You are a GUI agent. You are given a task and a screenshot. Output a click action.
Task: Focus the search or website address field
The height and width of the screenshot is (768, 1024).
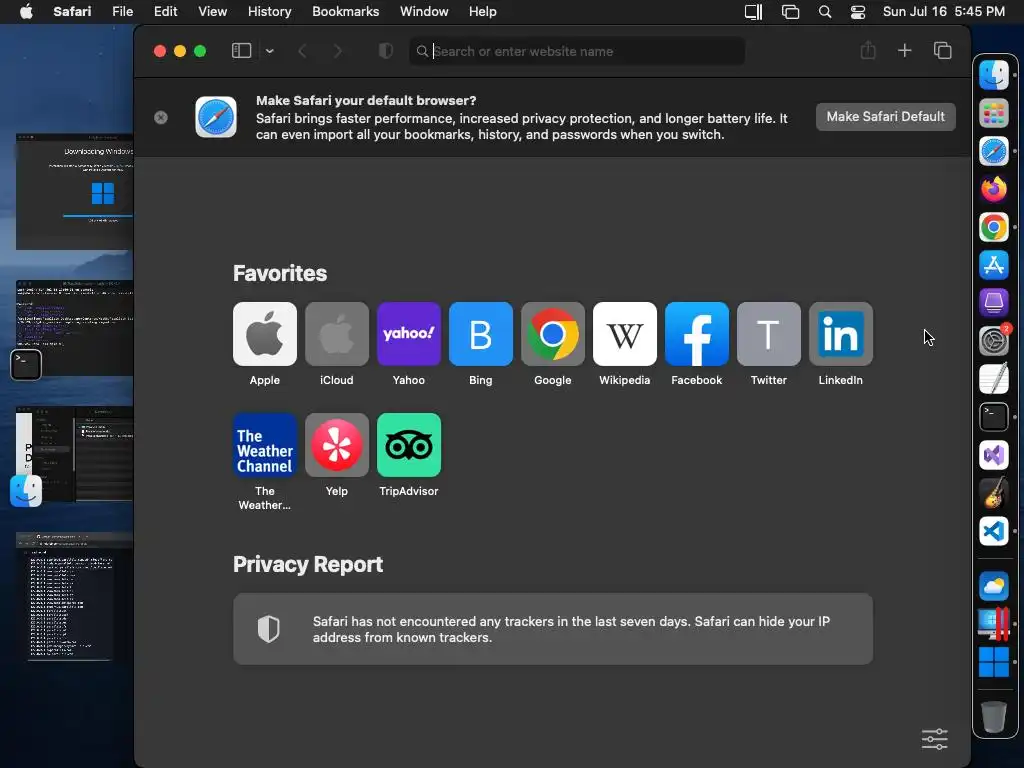(x=577, y=51)
